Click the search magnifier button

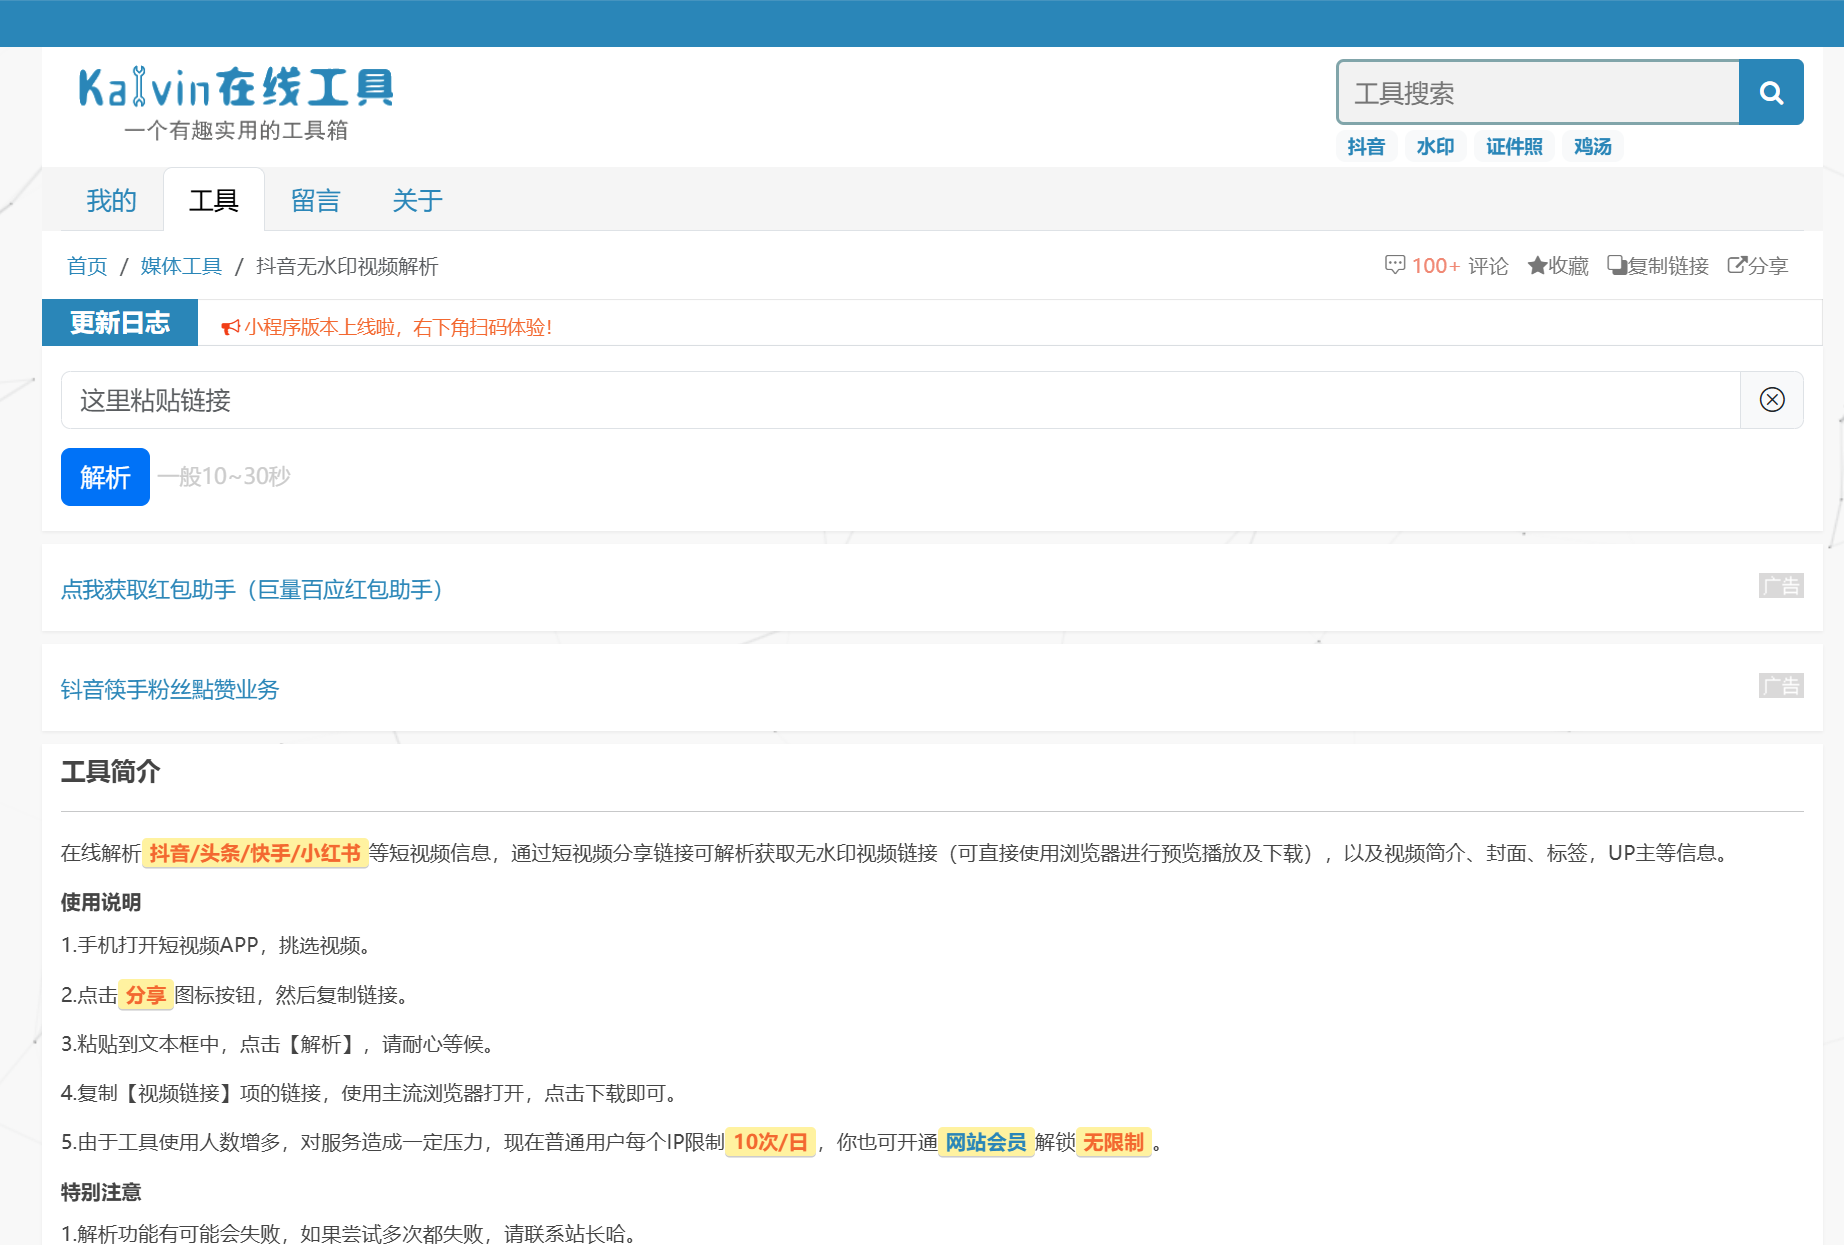click(x=1771, y=93)
